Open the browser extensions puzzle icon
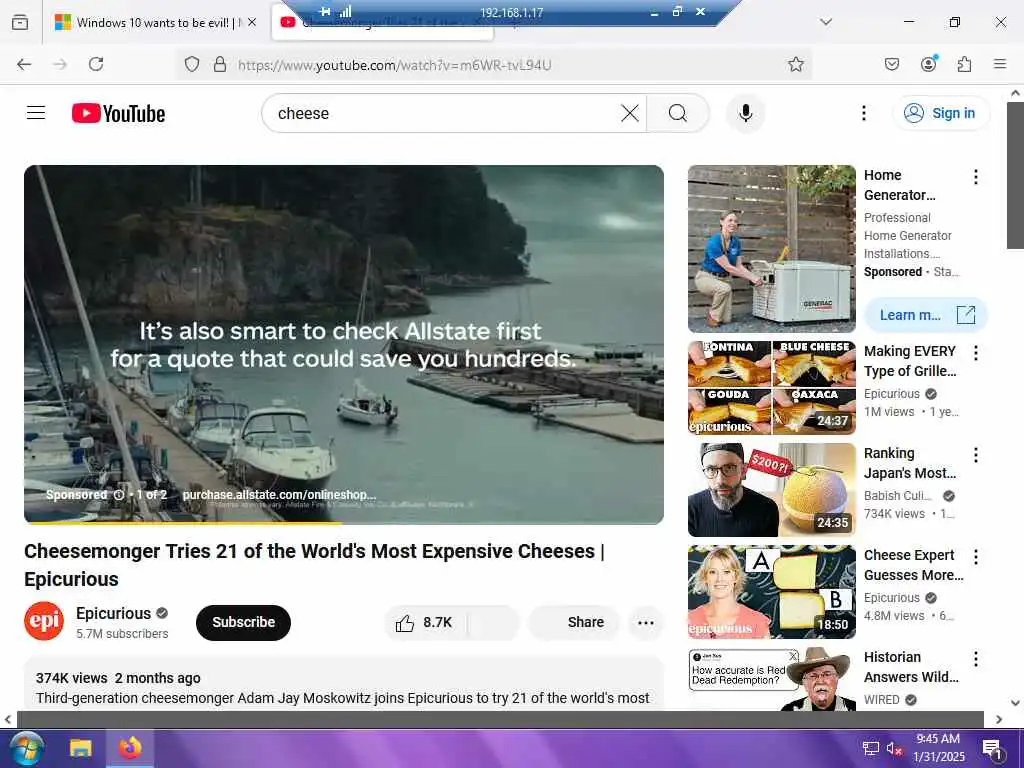The height and width of the screenshot is (768, 1024). click(x=965, y=64)
